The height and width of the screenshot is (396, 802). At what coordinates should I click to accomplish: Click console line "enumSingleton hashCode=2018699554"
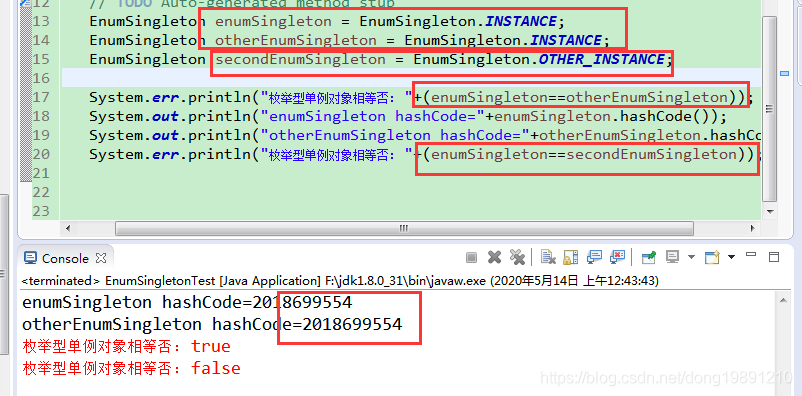tap(187, 302)
